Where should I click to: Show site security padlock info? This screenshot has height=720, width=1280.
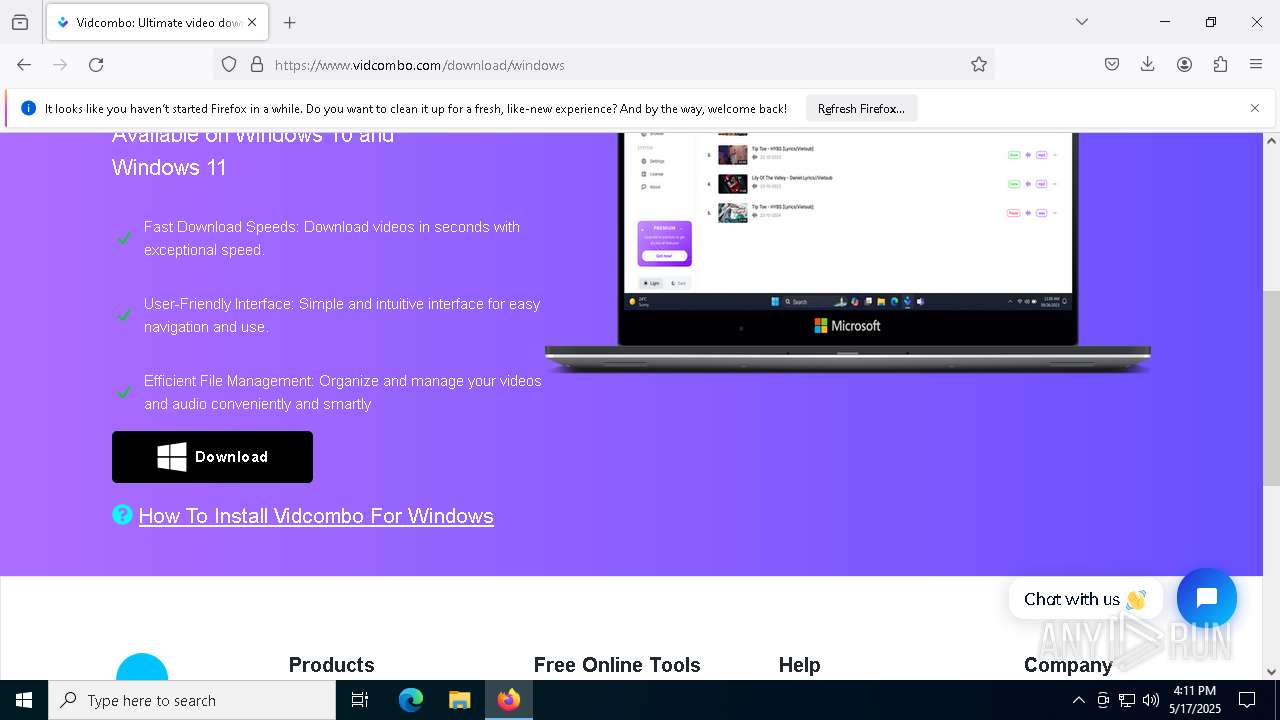coord(257,65)
